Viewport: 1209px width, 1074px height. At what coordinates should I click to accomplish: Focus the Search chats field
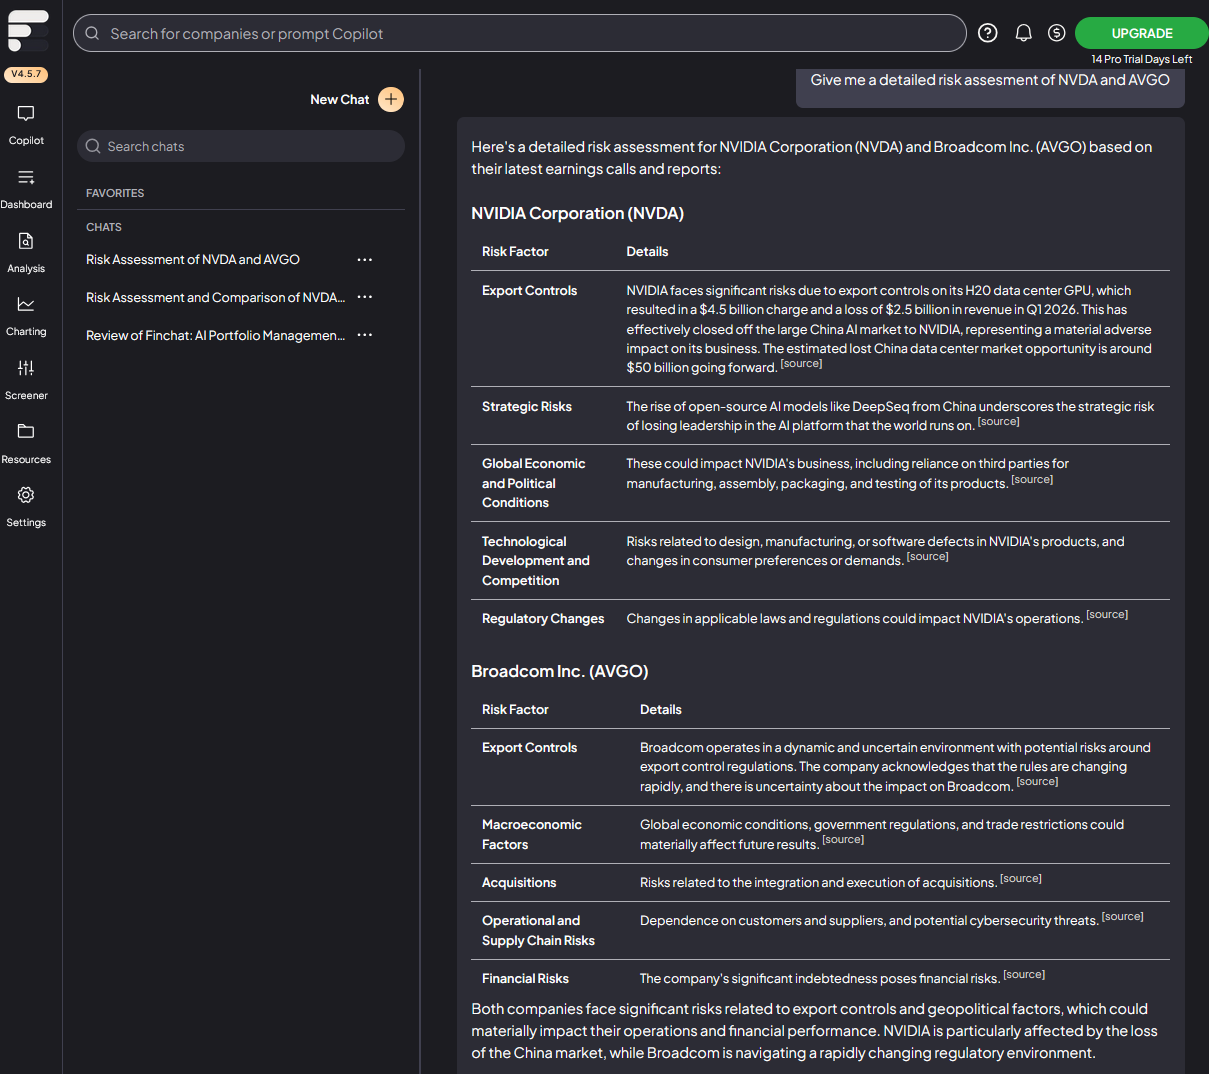click(x=241, y=146)
